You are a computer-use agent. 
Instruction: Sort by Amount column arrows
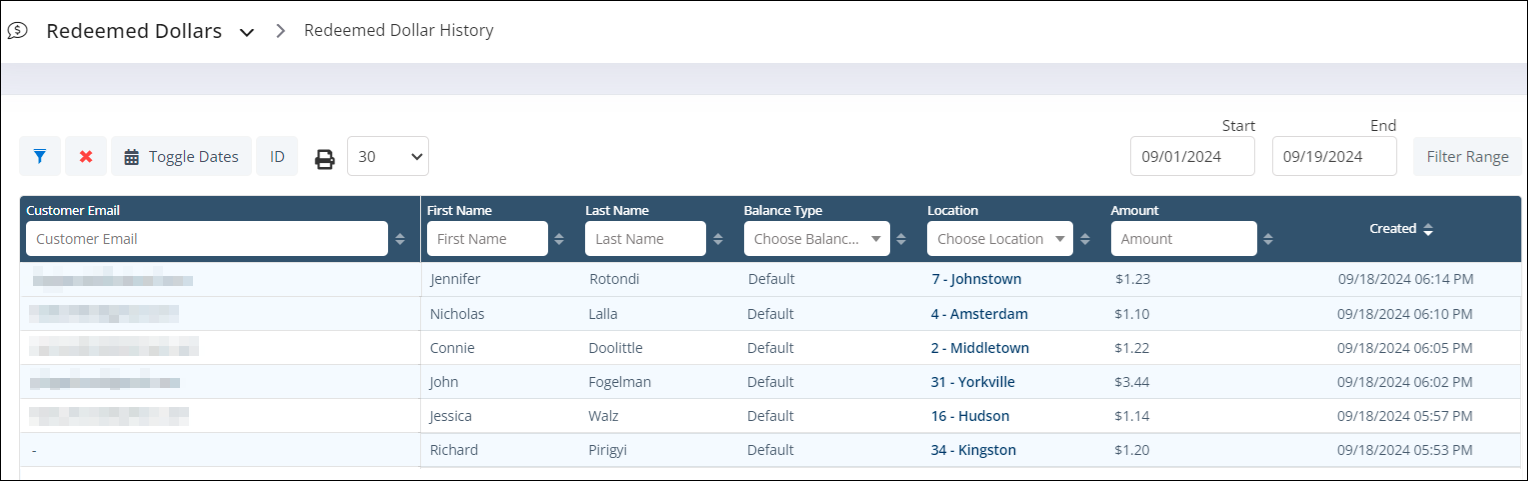pos(1268,239)
